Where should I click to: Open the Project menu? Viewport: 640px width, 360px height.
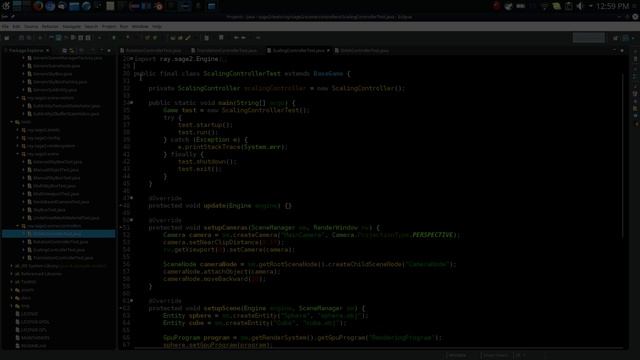coord(109,27)
